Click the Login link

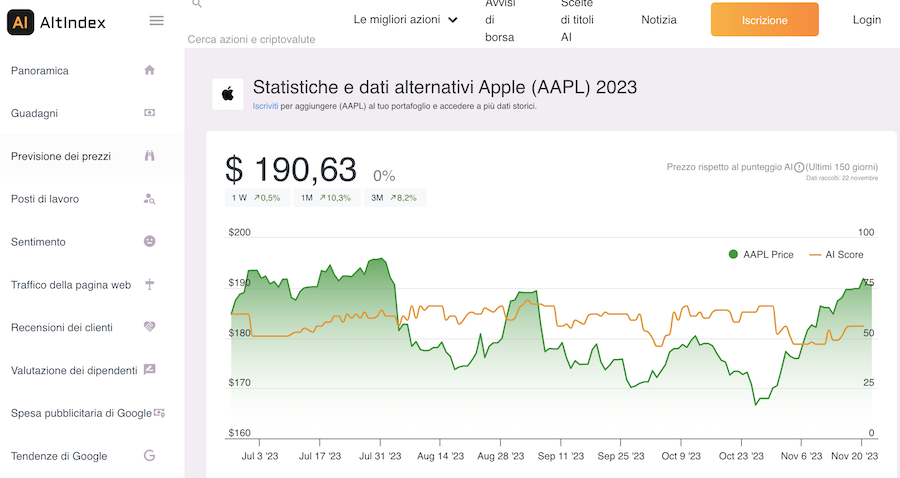click(x=866, y=20)
